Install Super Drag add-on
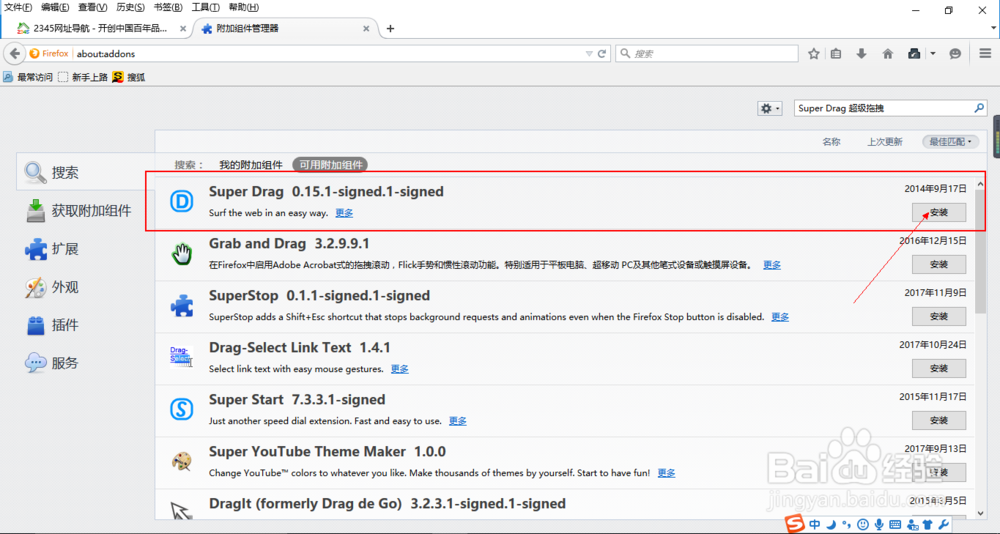Viewport: 1000px width, 534px height. pyautogui.click(x=939, y=212)
